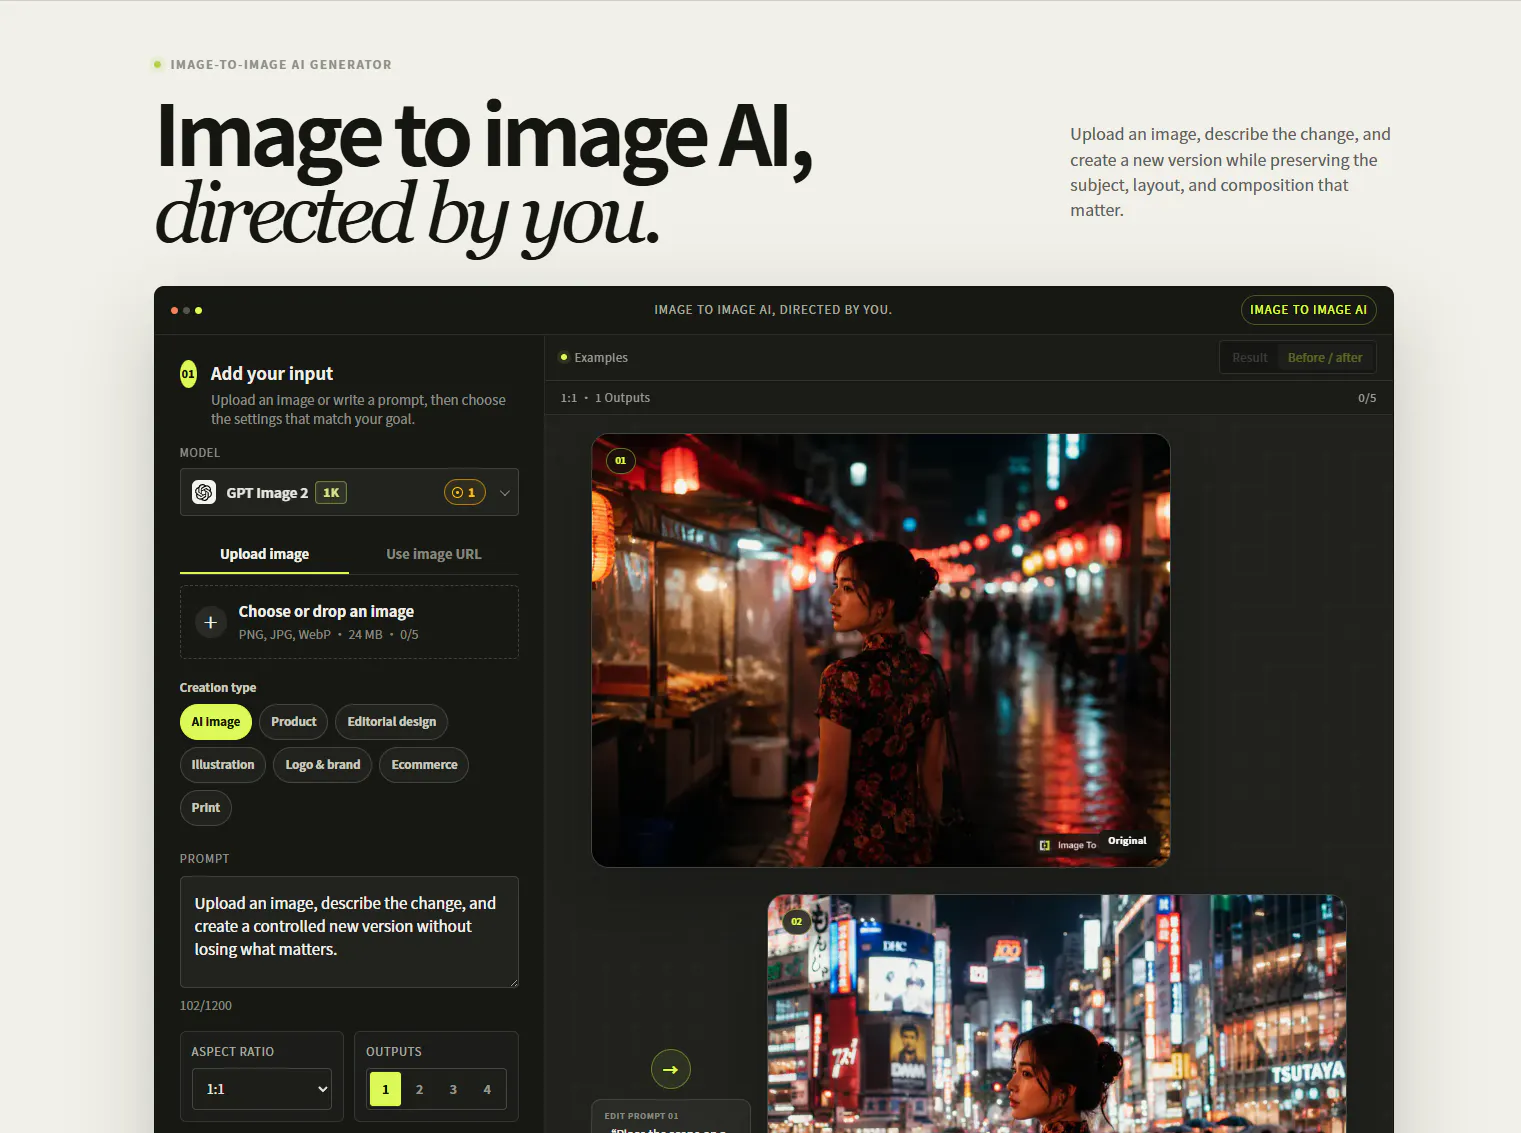The width and height of the screenshot is (1521, 1133).
Task: Open the second example Tsutaya street image
Action: pos(1057,1014)
